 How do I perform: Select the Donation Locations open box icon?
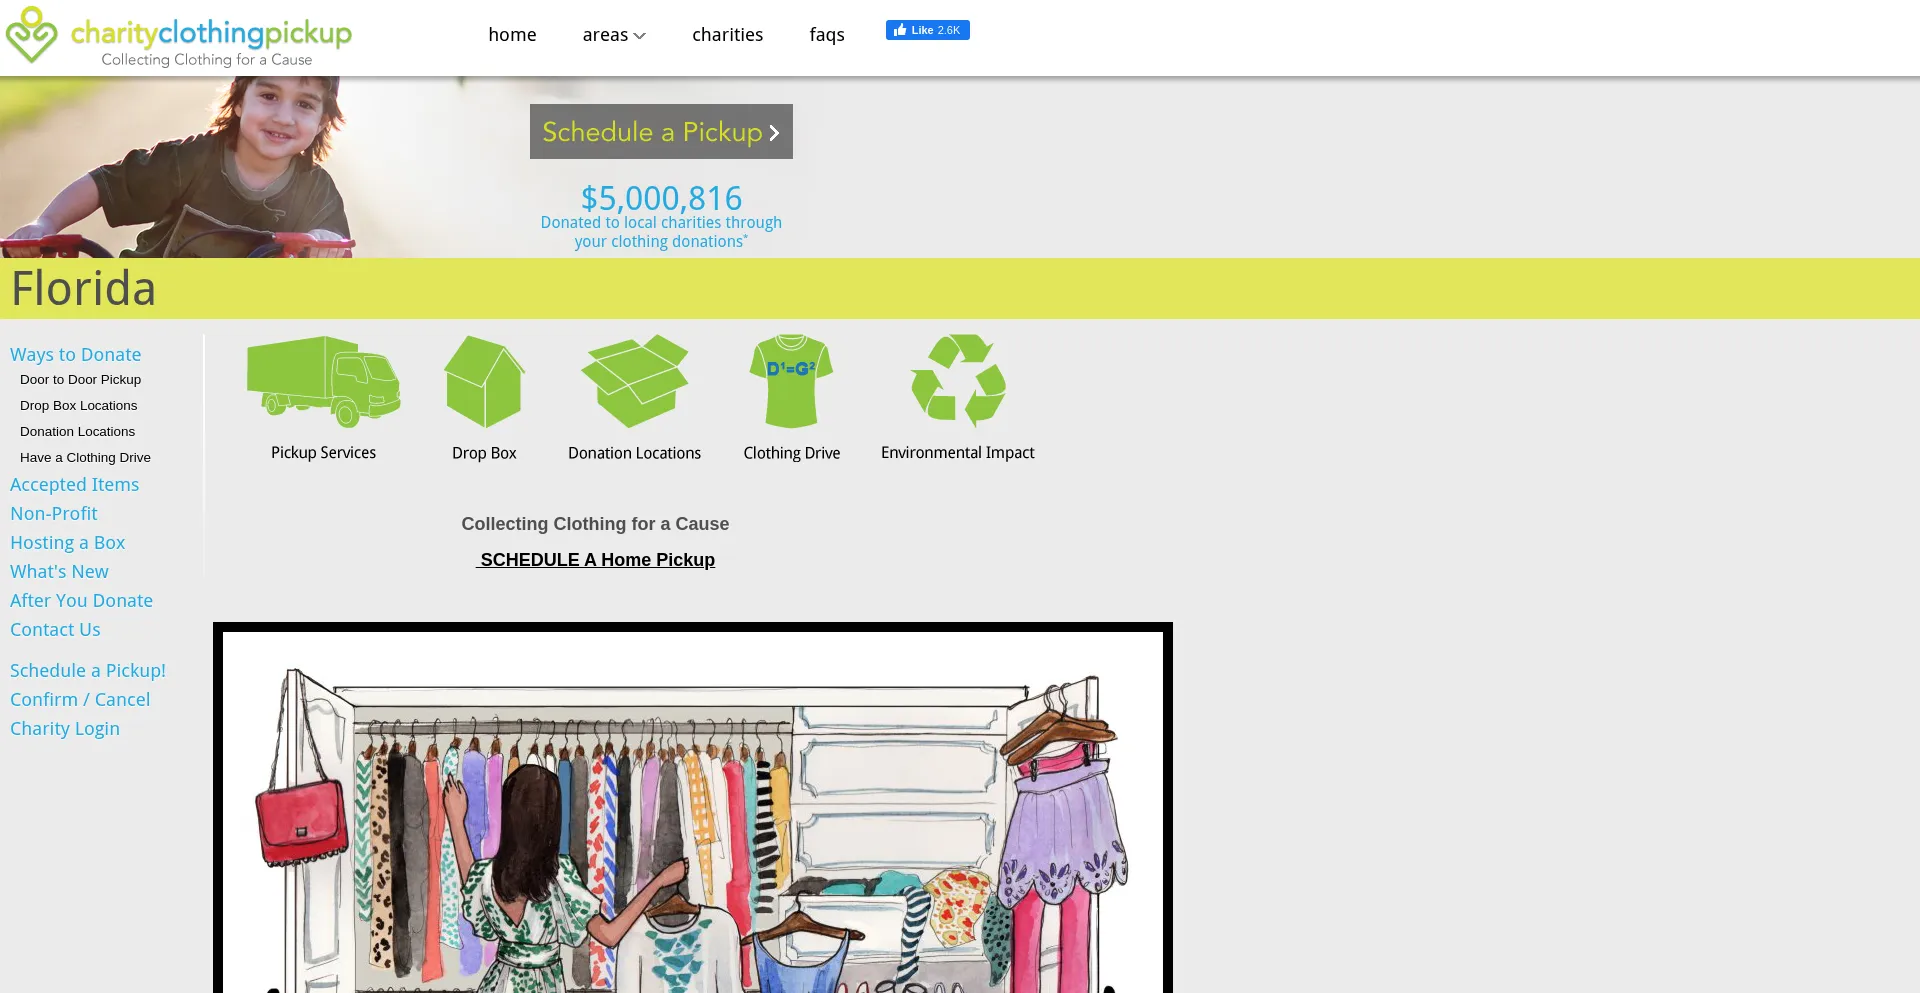click(634, 382)
